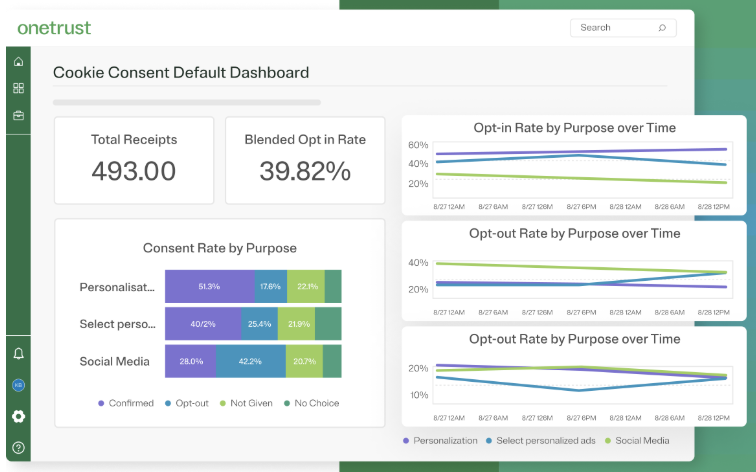This screenshot has height=472, width=756.
Task: Open settings gear icon
Action: (x=18, y=416)
